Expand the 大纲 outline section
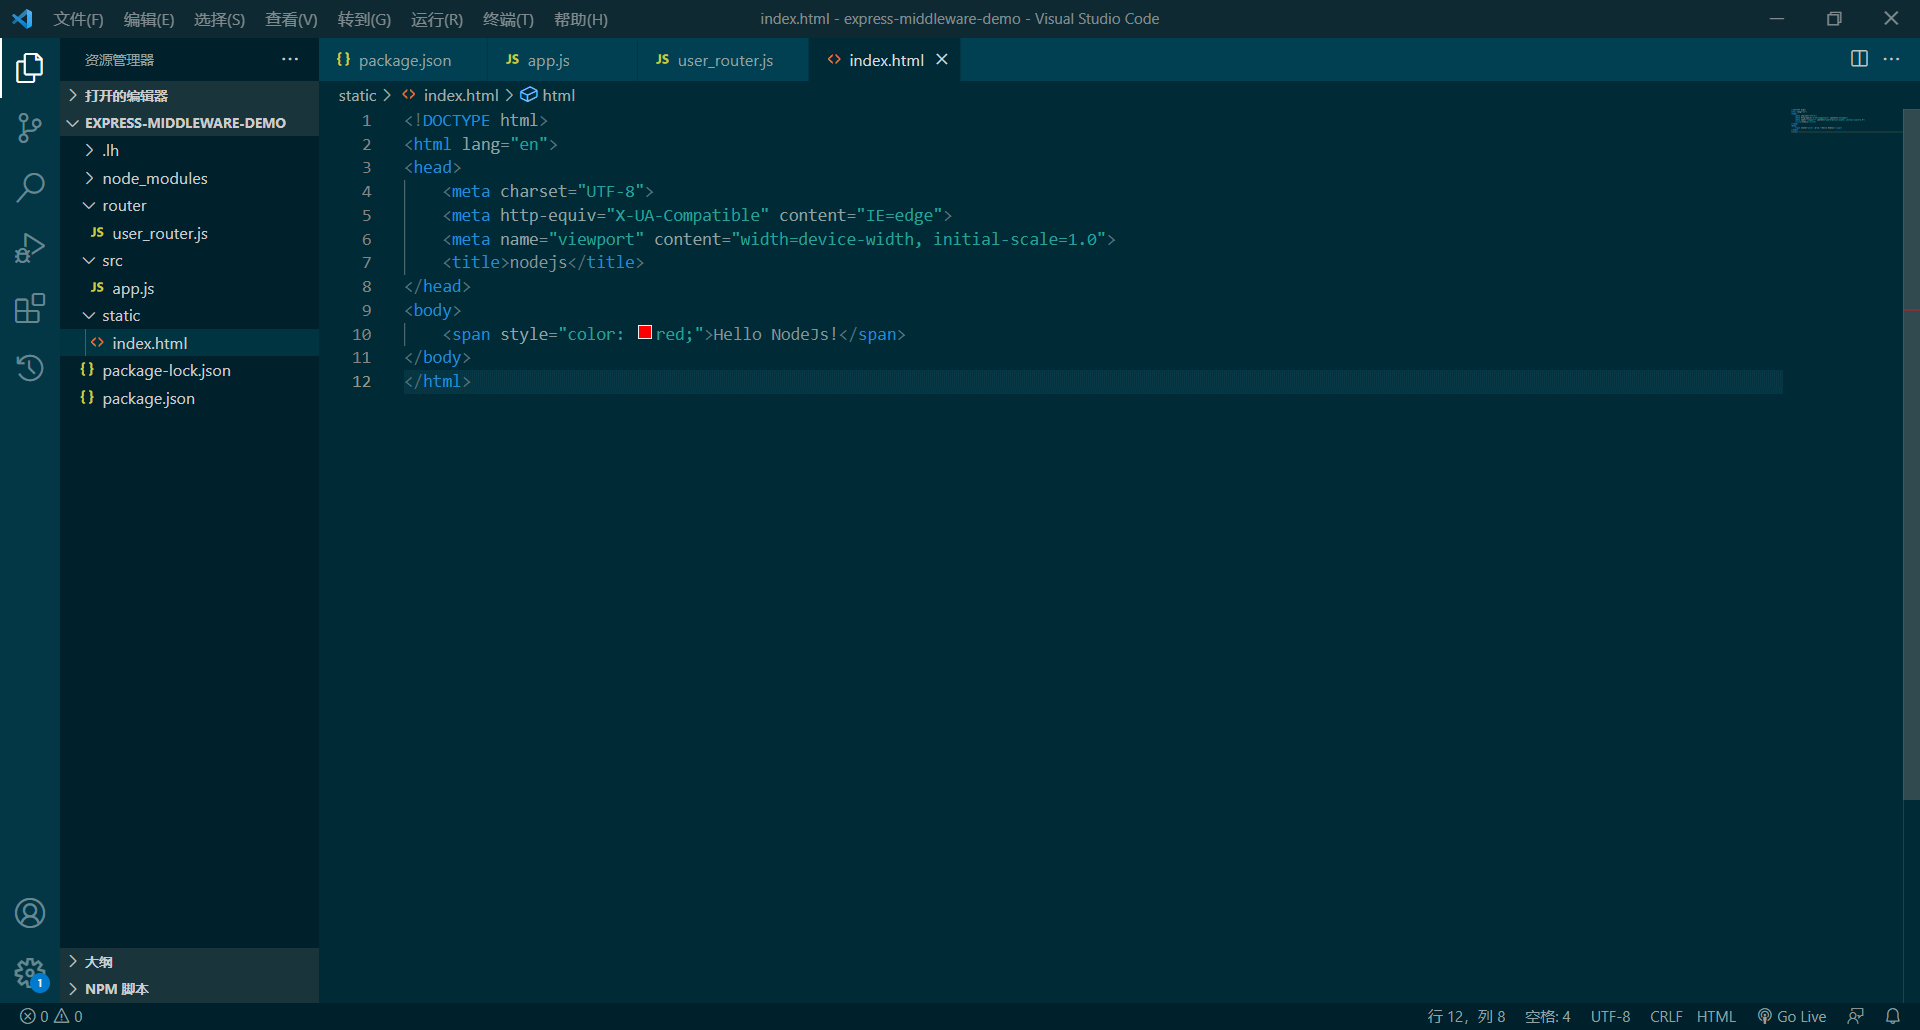 click(x=190, y=962)
